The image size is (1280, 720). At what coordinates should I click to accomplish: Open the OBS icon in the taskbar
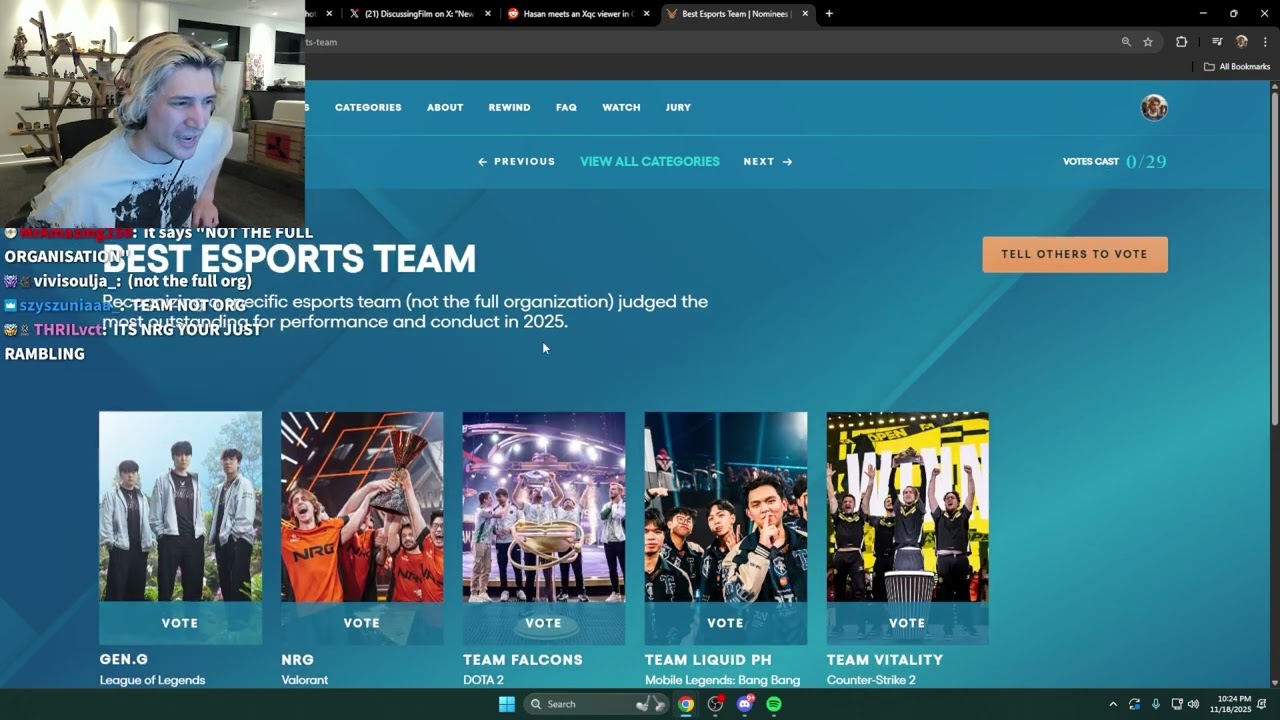pyautogui.click(x=715, y=704)
